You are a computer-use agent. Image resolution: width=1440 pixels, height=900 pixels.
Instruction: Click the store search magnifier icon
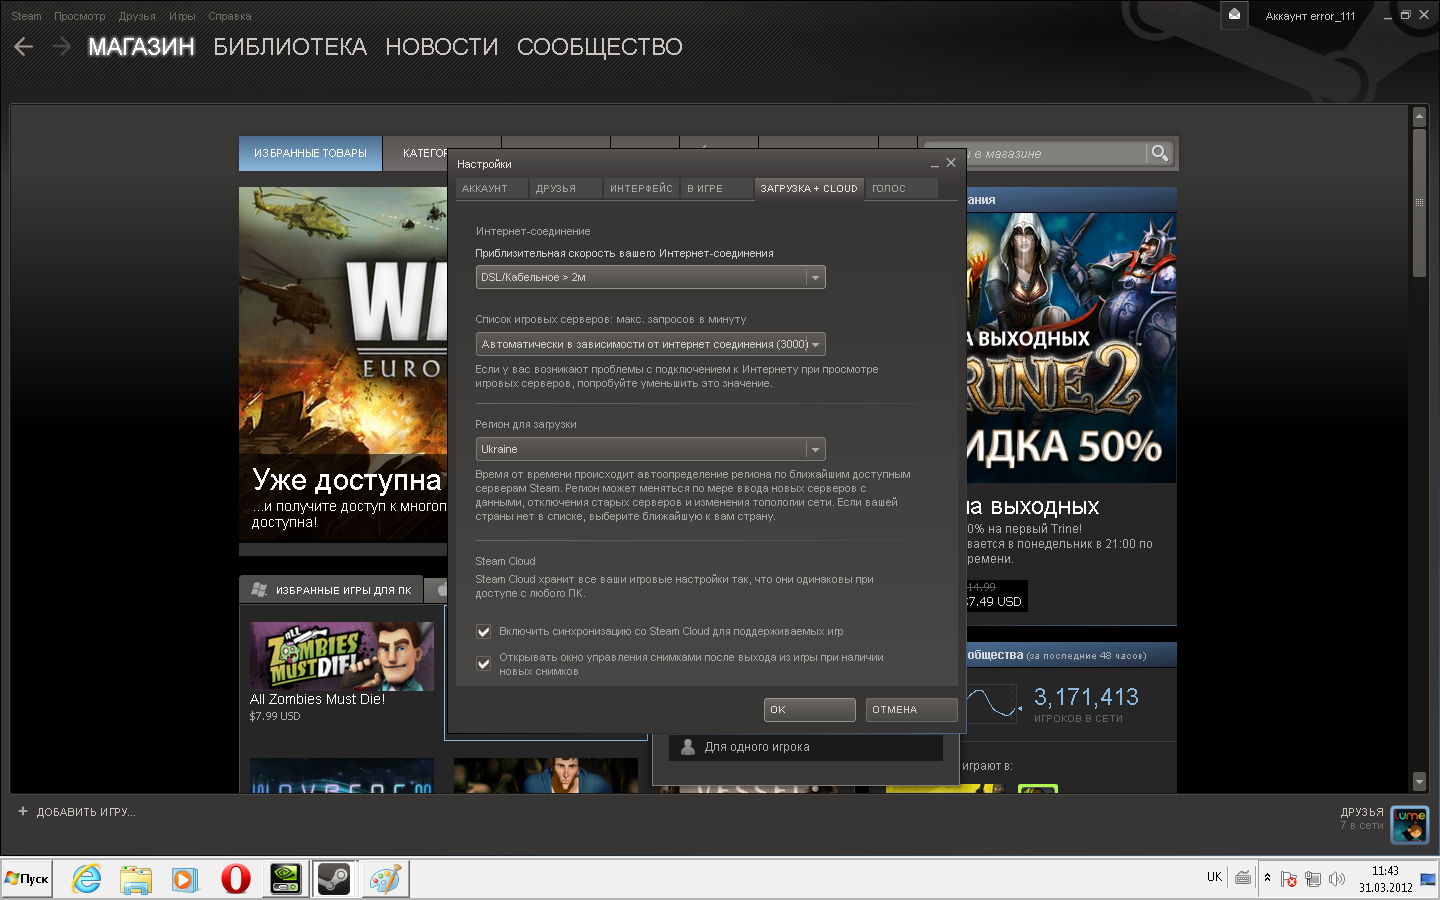point(1160,153)
